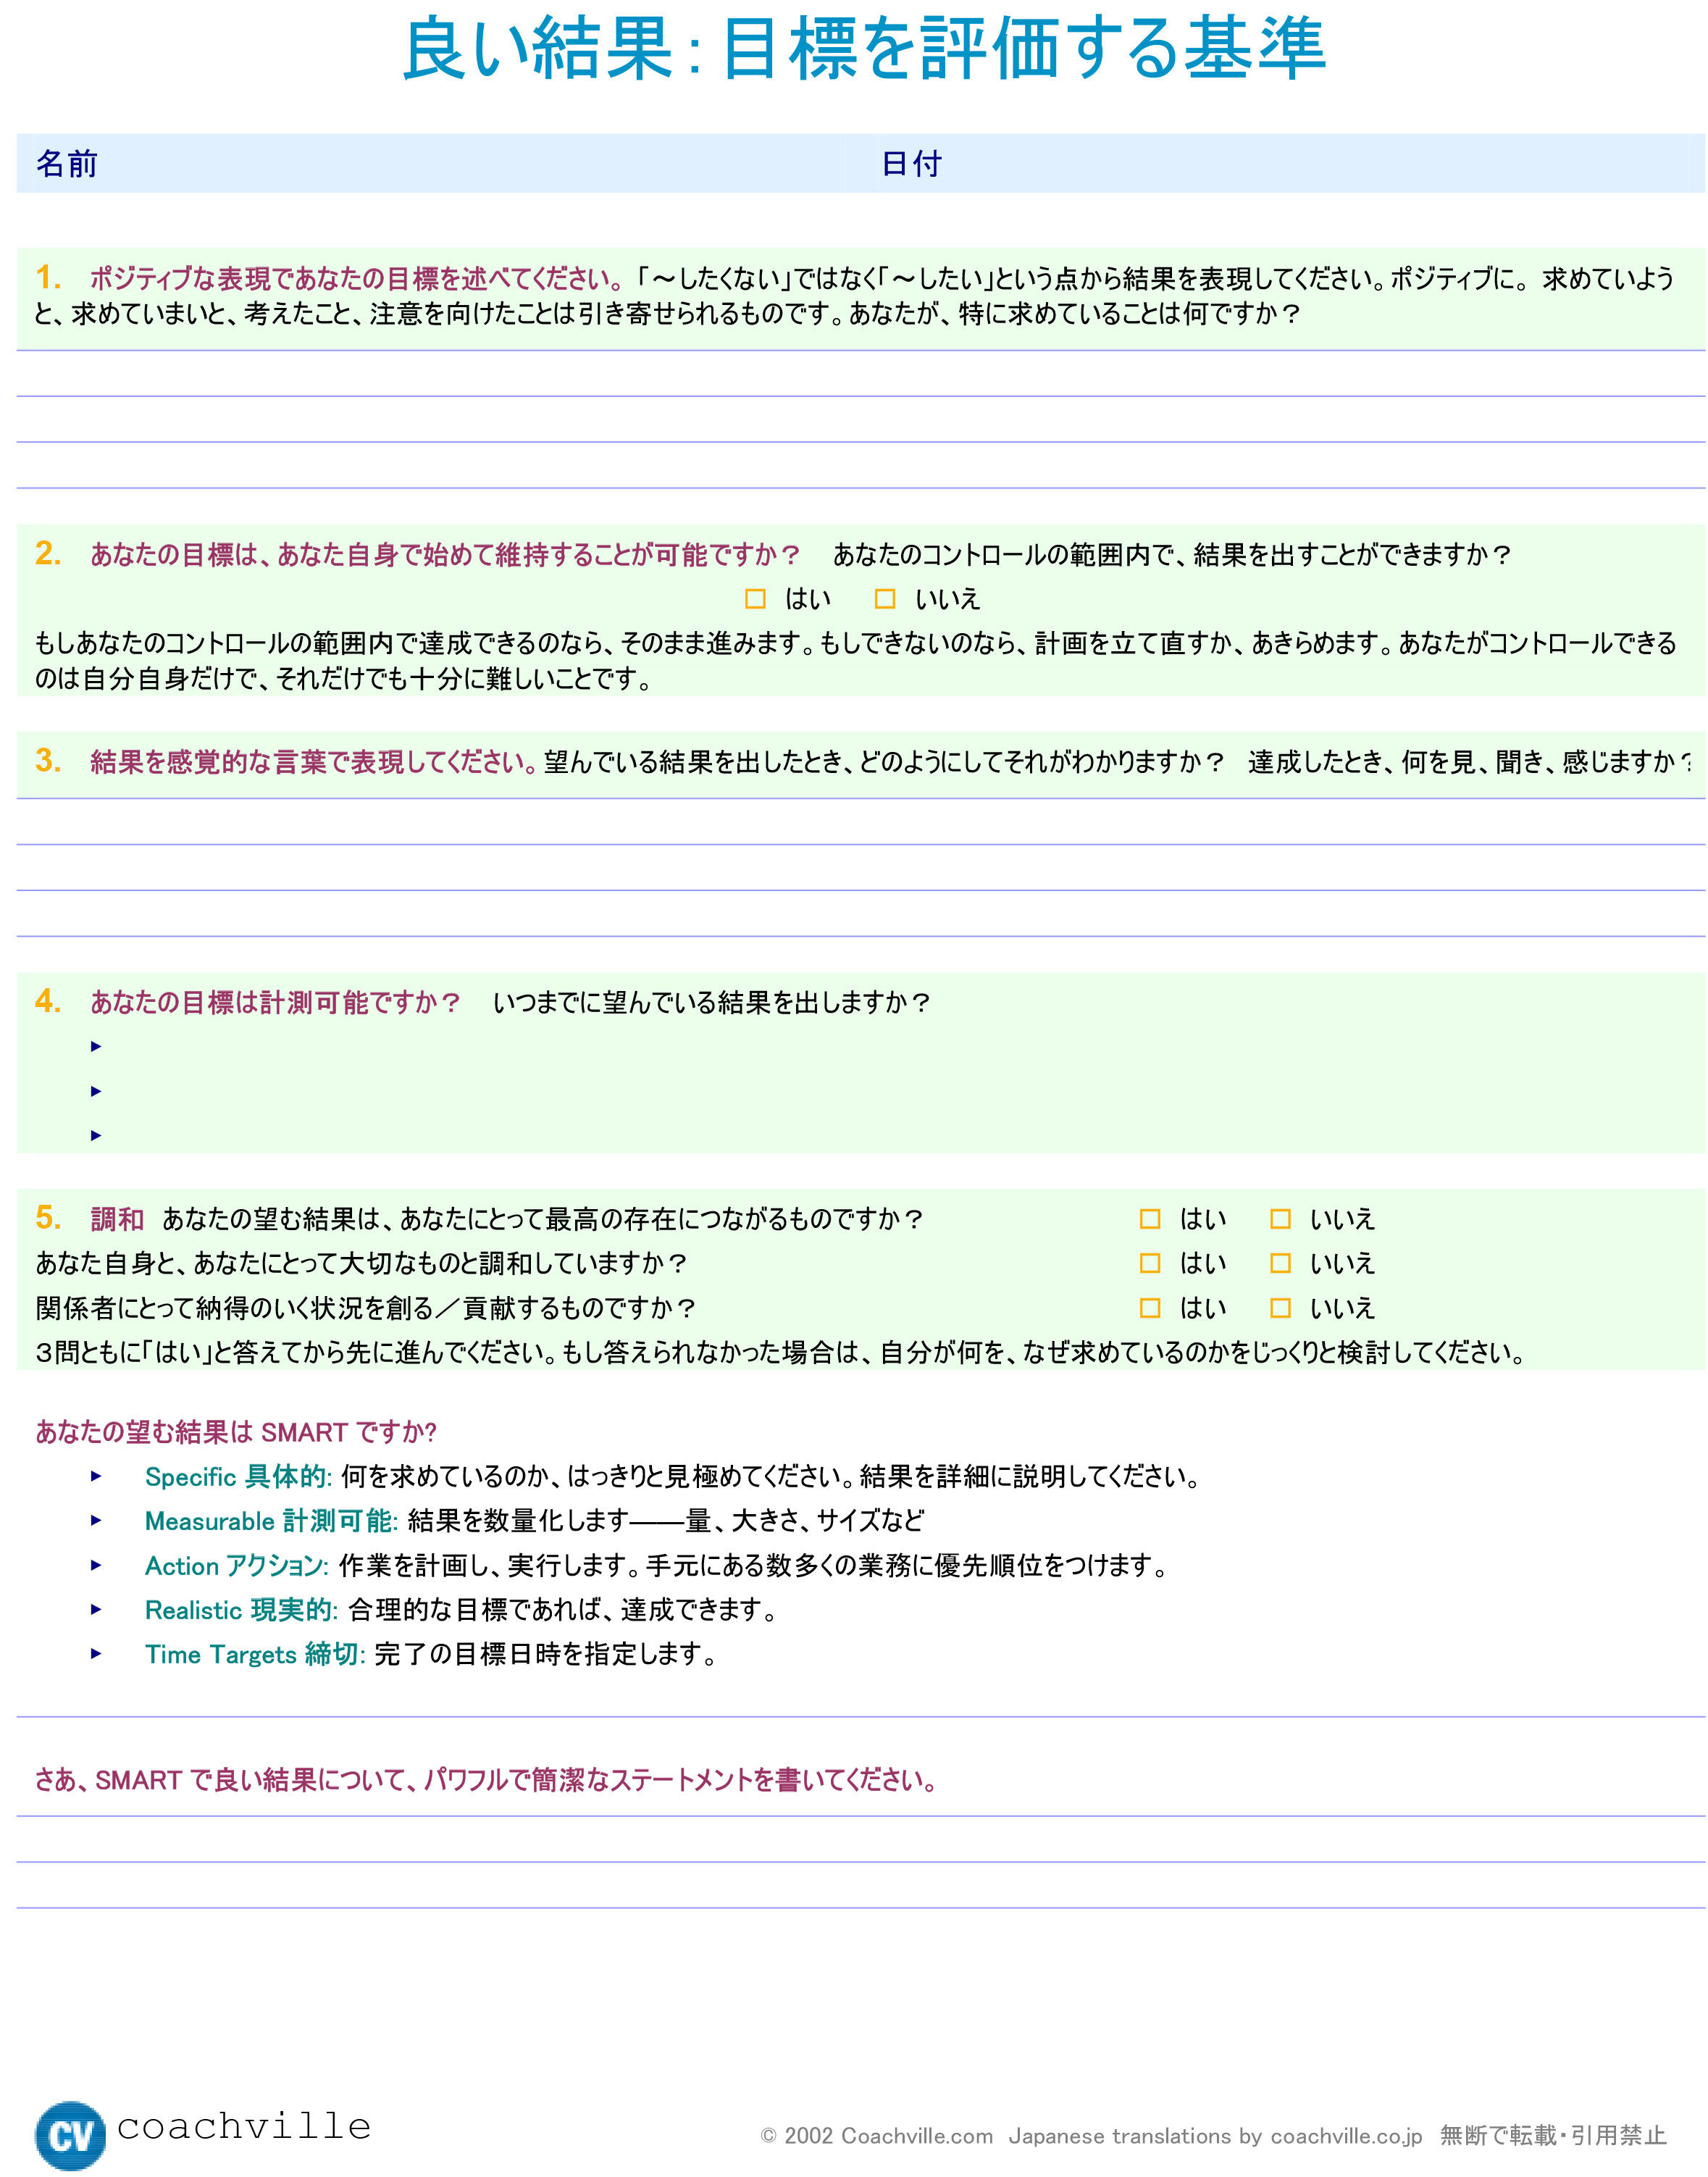The height and width of the screenshot is (2177, 1708).
Task: Tick はい for あなた自身と調和 question
Action: (1150, 1263)
